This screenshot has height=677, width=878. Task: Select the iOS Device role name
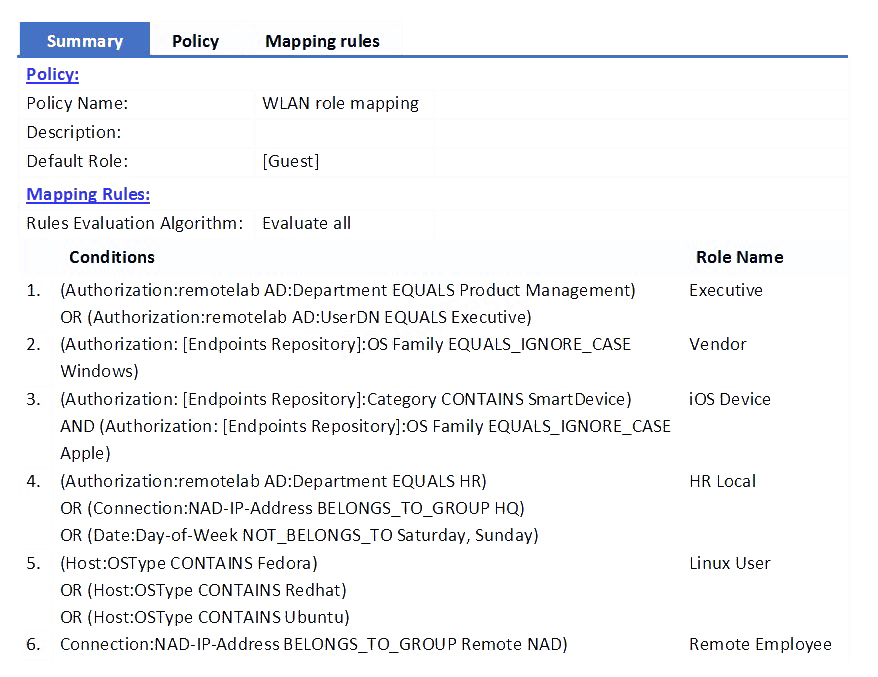(729, 399)
